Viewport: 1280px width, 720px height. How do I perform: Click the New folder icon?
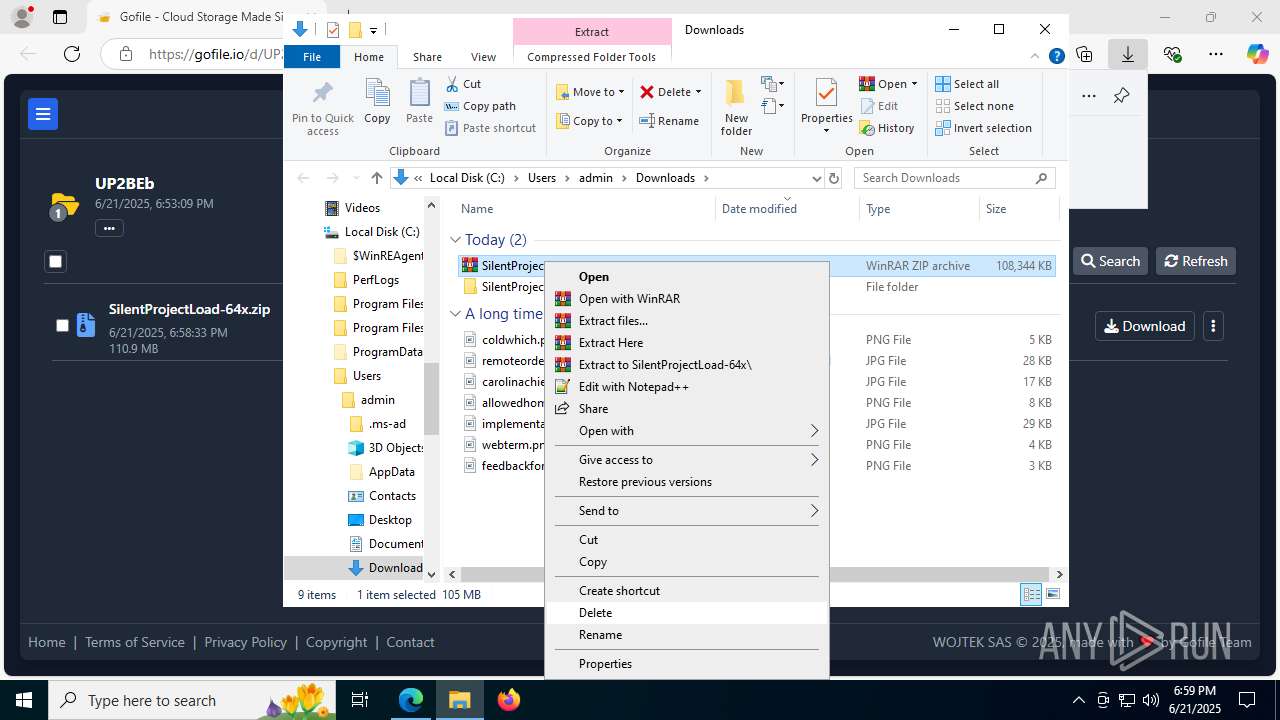click(735, 93)
